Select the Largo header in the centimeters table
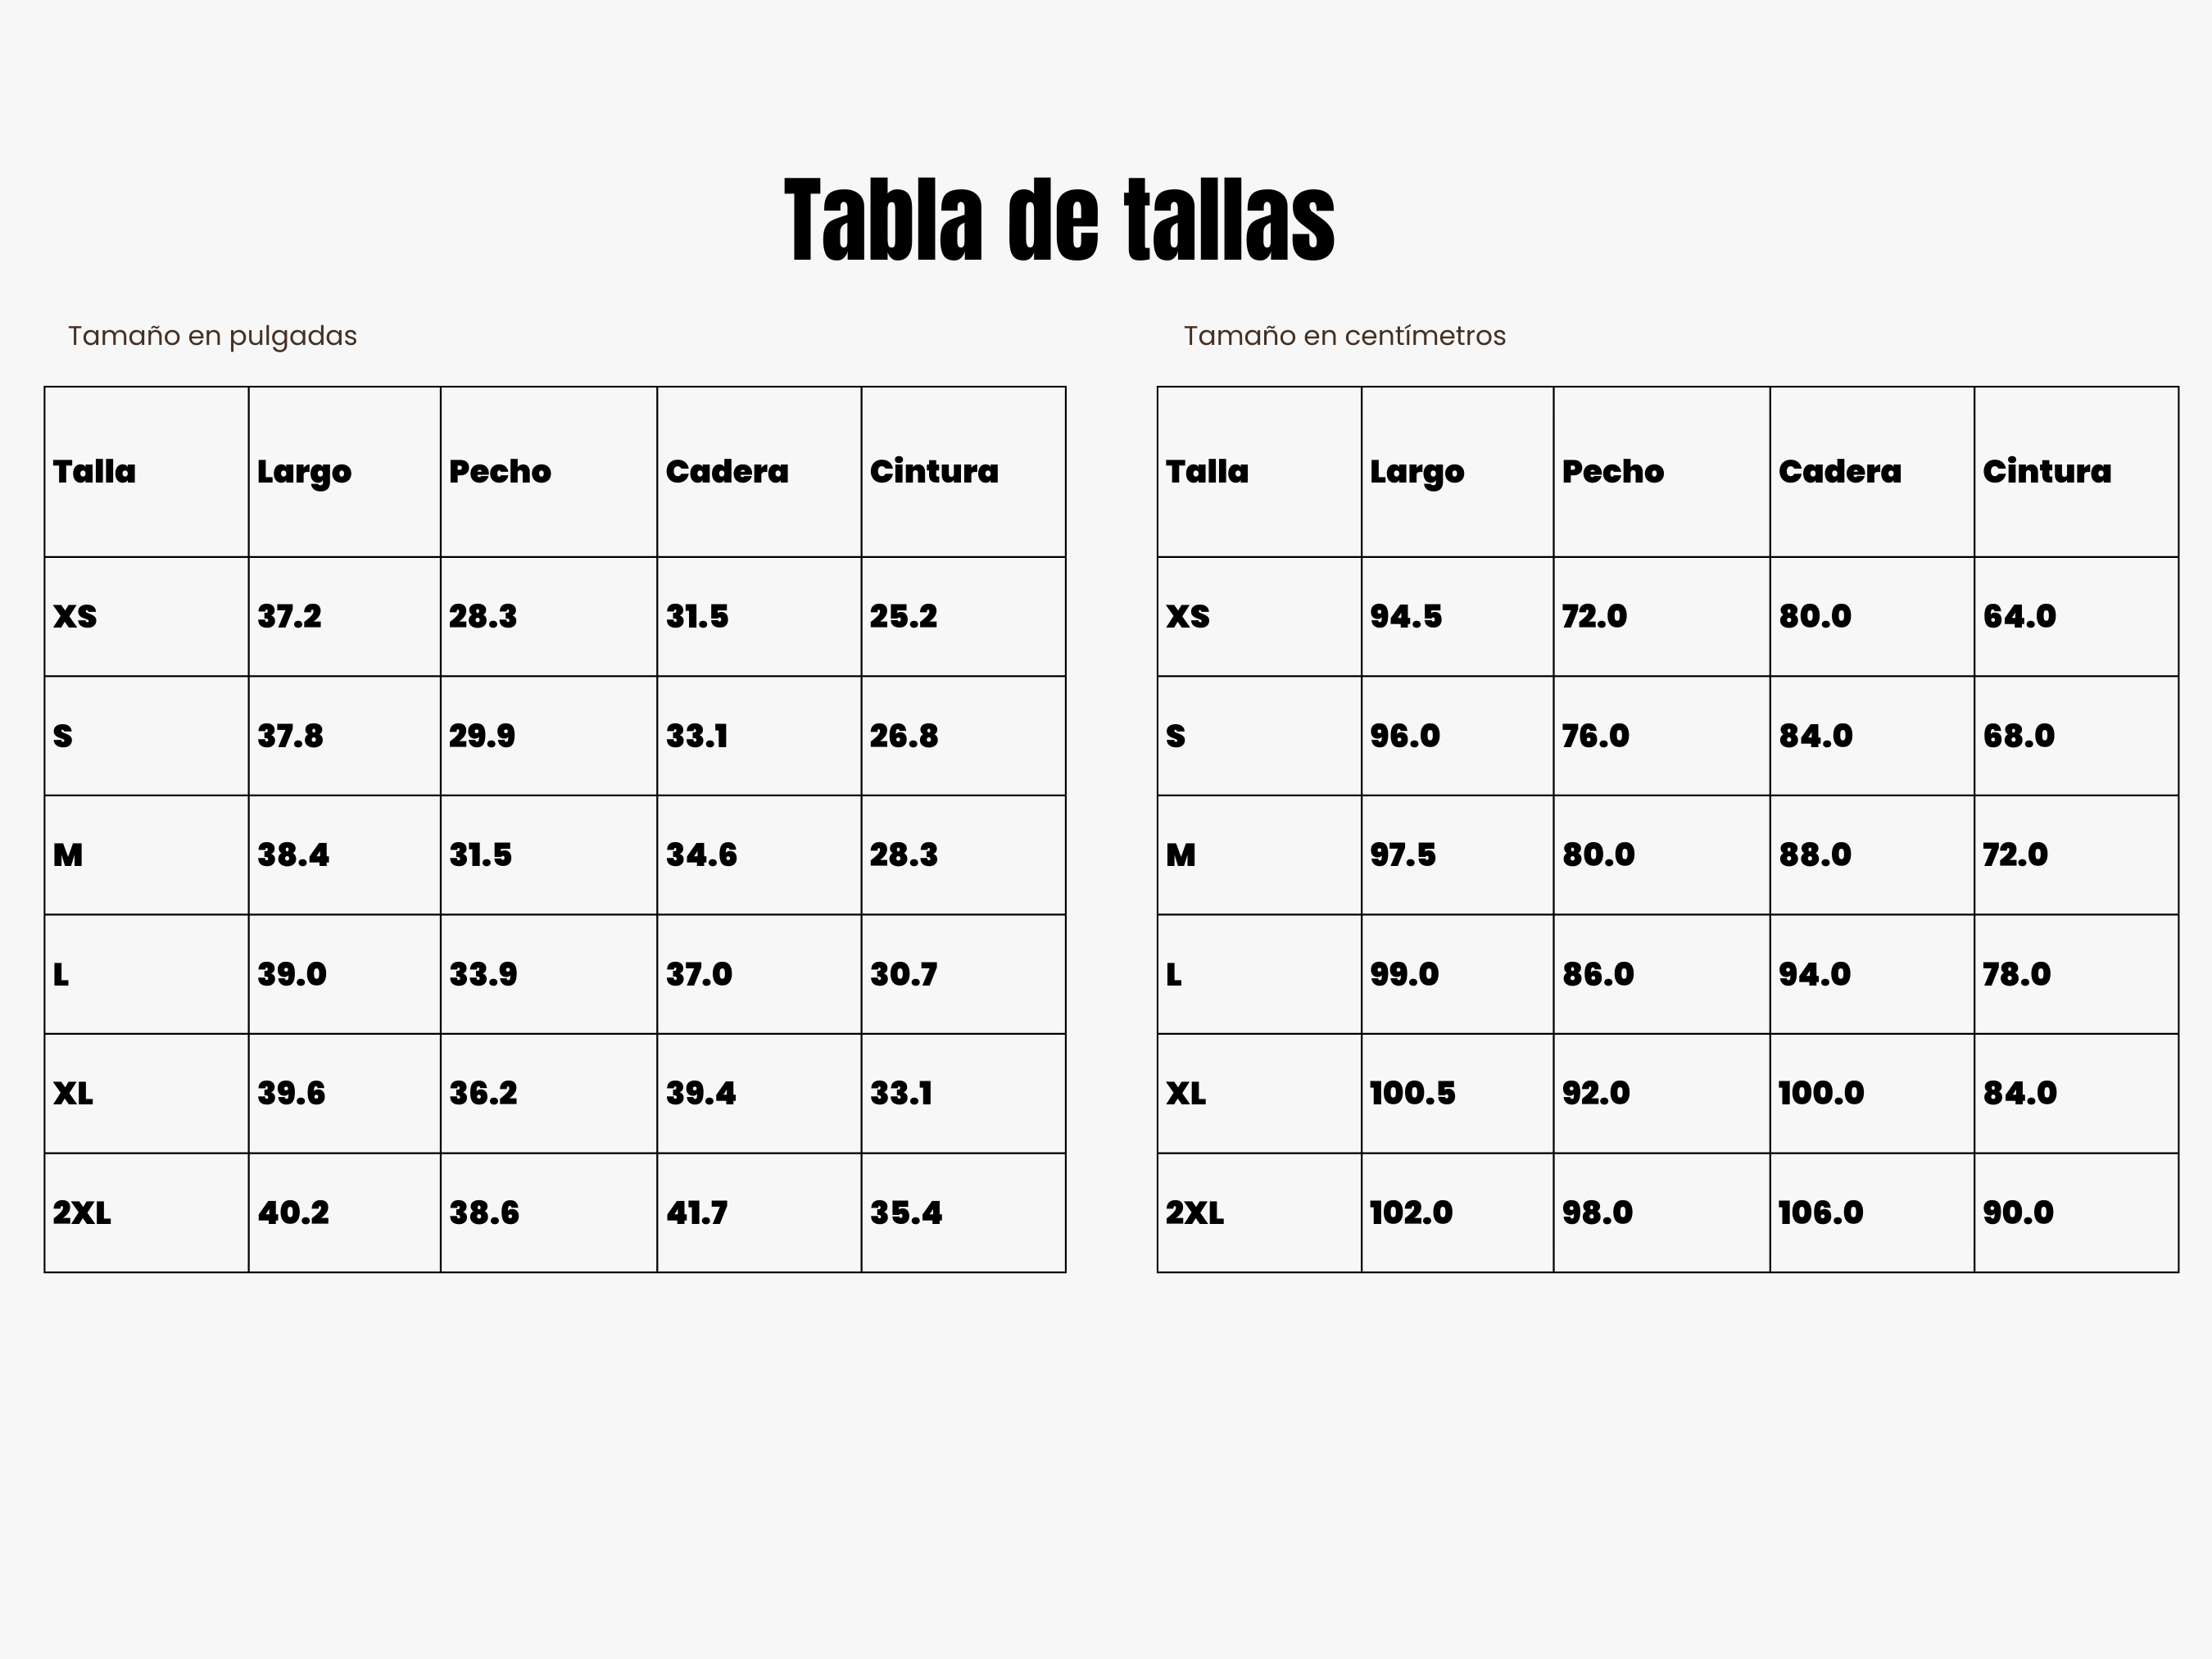Viewport: 2212px width, 1659px height. (1416, 471)
